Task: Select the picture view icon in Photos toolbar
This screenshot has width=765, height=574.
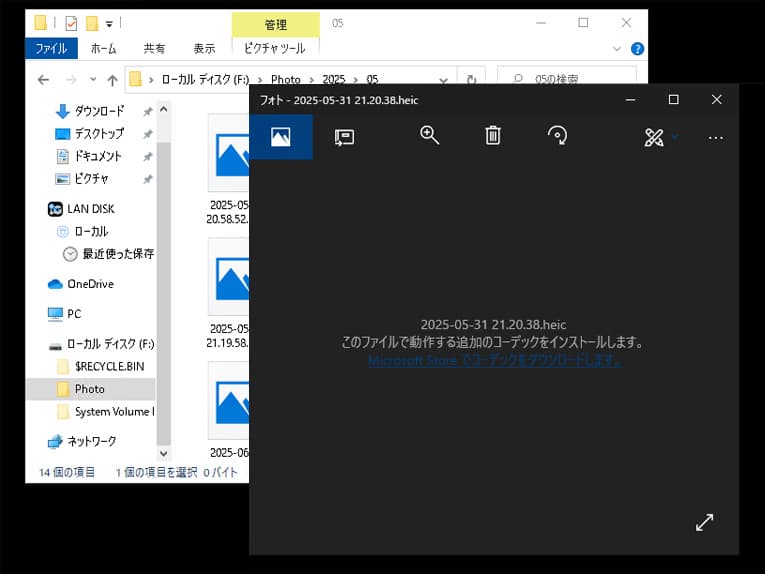Action: click(x=281, y=137)
